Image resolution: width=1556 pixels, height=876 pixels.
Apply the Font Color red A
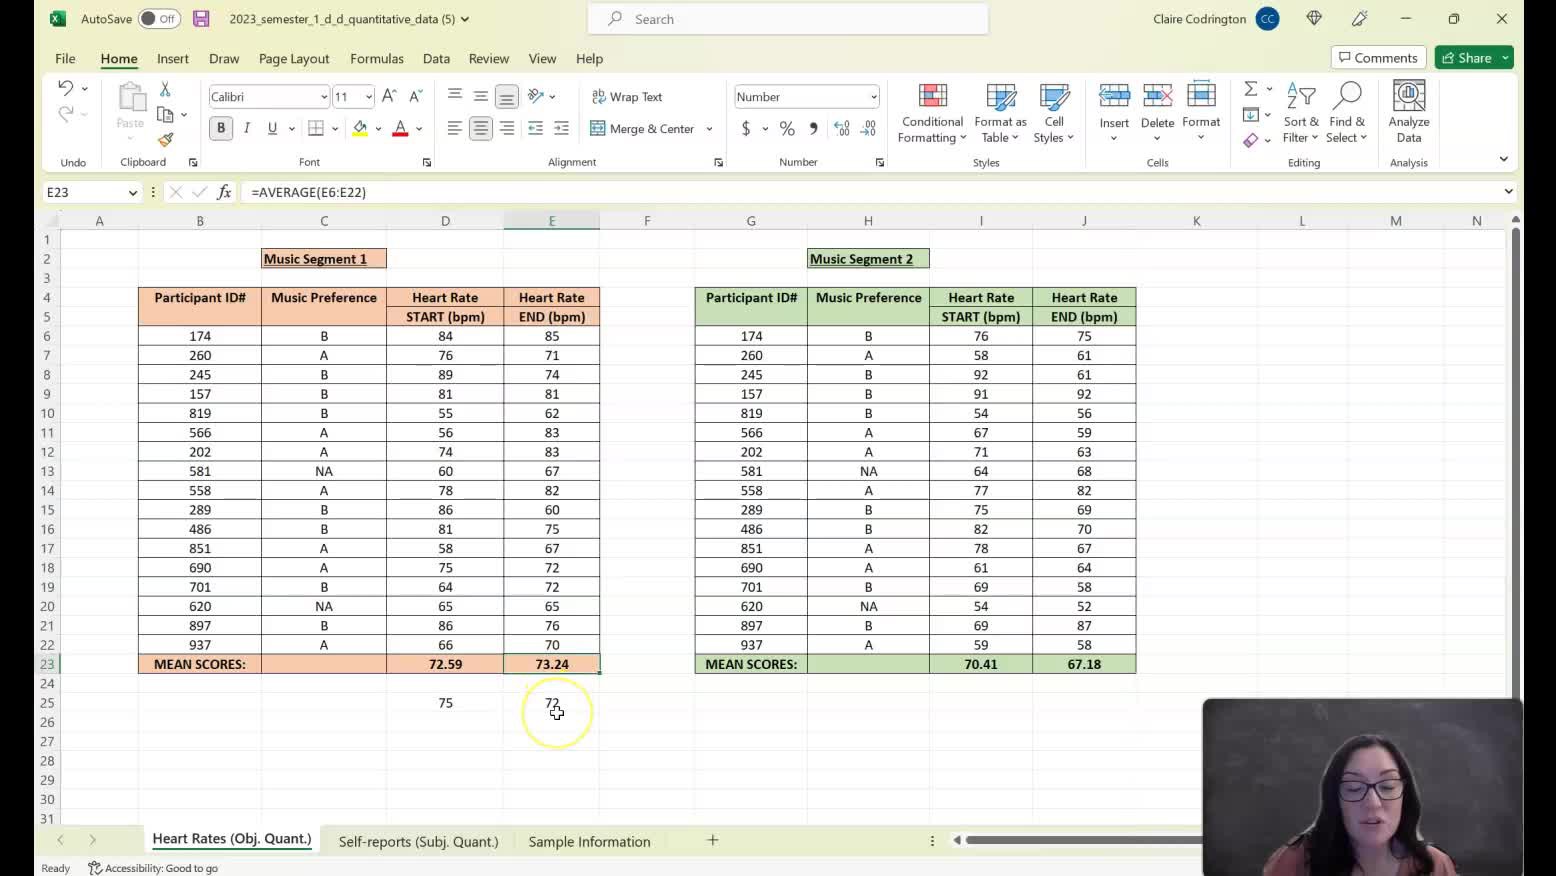coord(401,128)
